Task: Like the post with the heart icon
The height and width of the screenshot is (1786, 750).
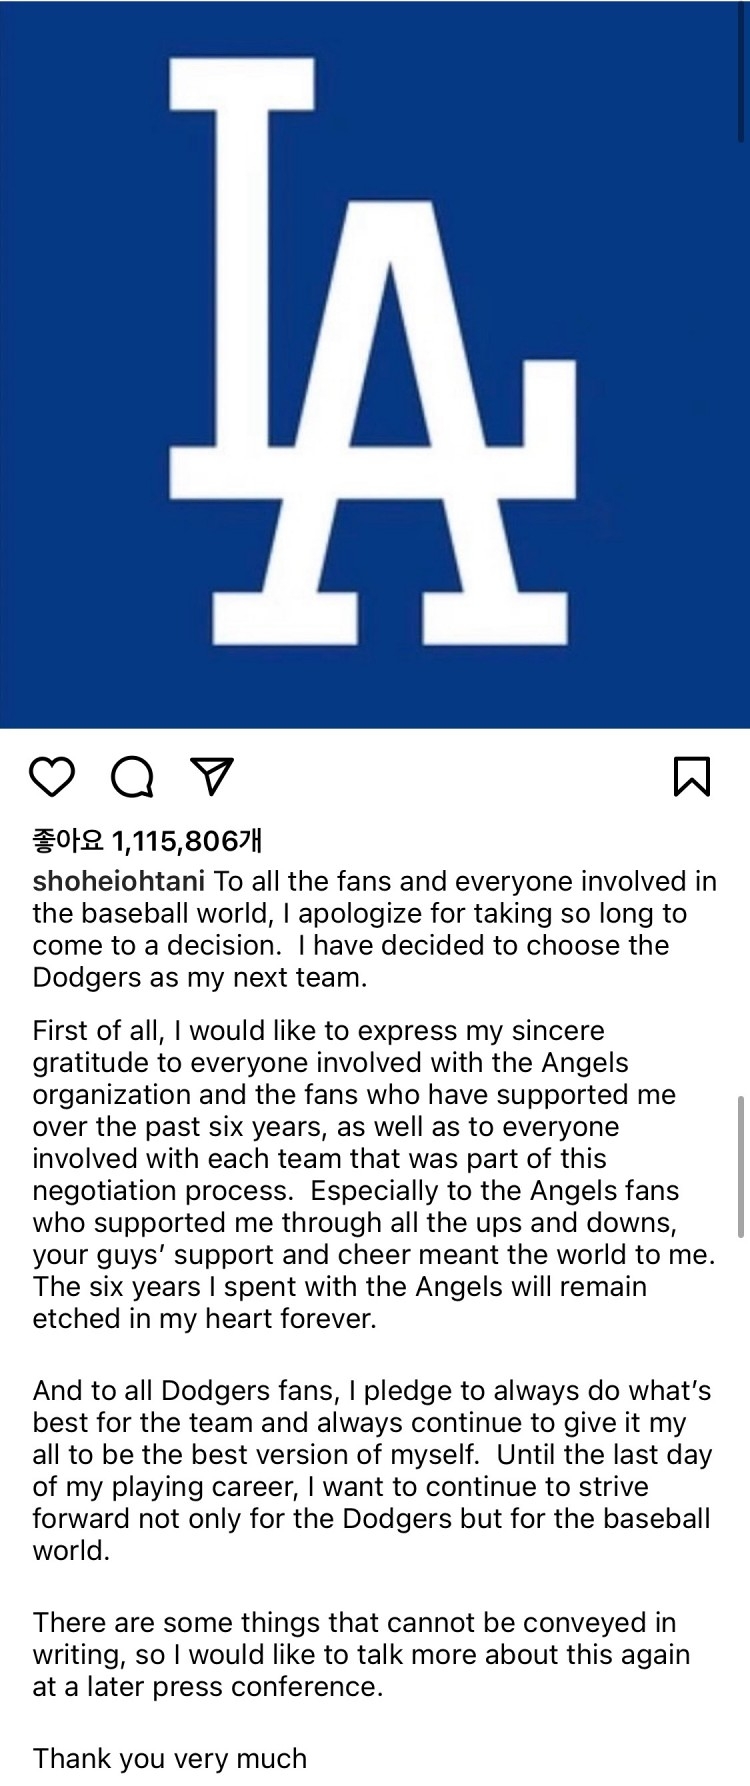Action: coord(52,777)
